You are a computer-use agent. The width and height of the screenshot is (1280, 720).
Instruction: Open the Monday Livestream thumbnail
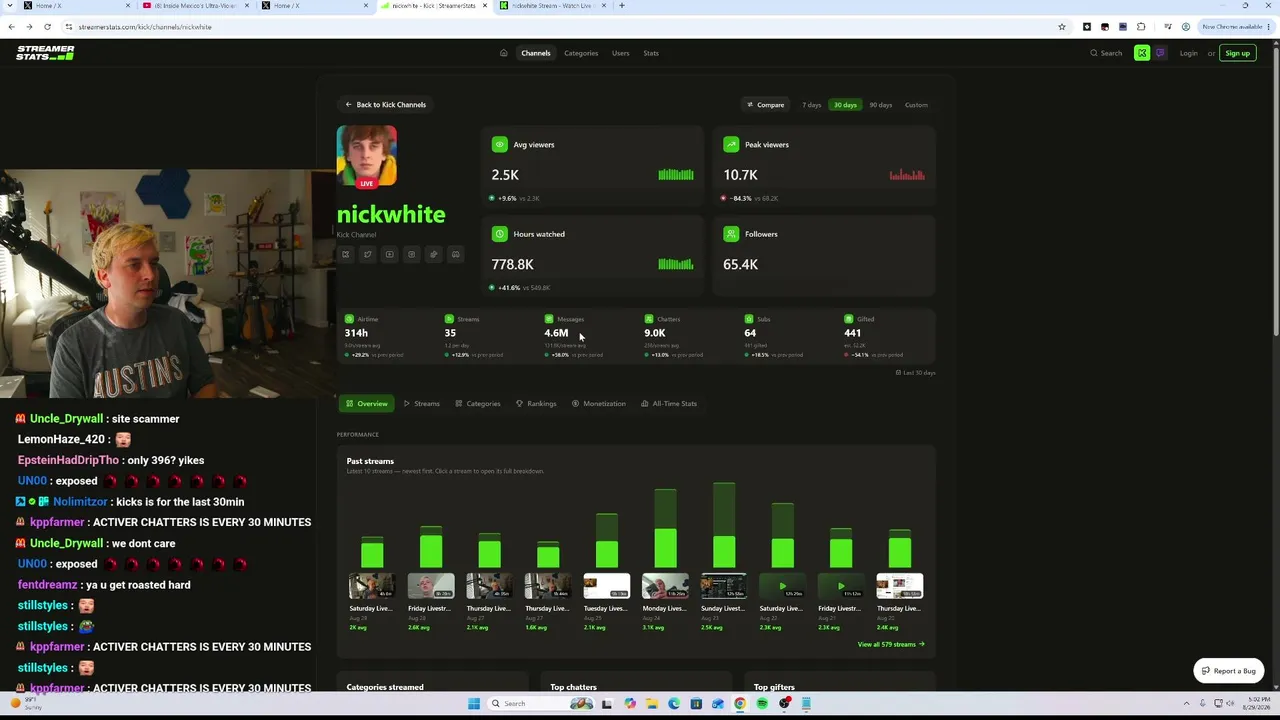(x=665, y=586)
